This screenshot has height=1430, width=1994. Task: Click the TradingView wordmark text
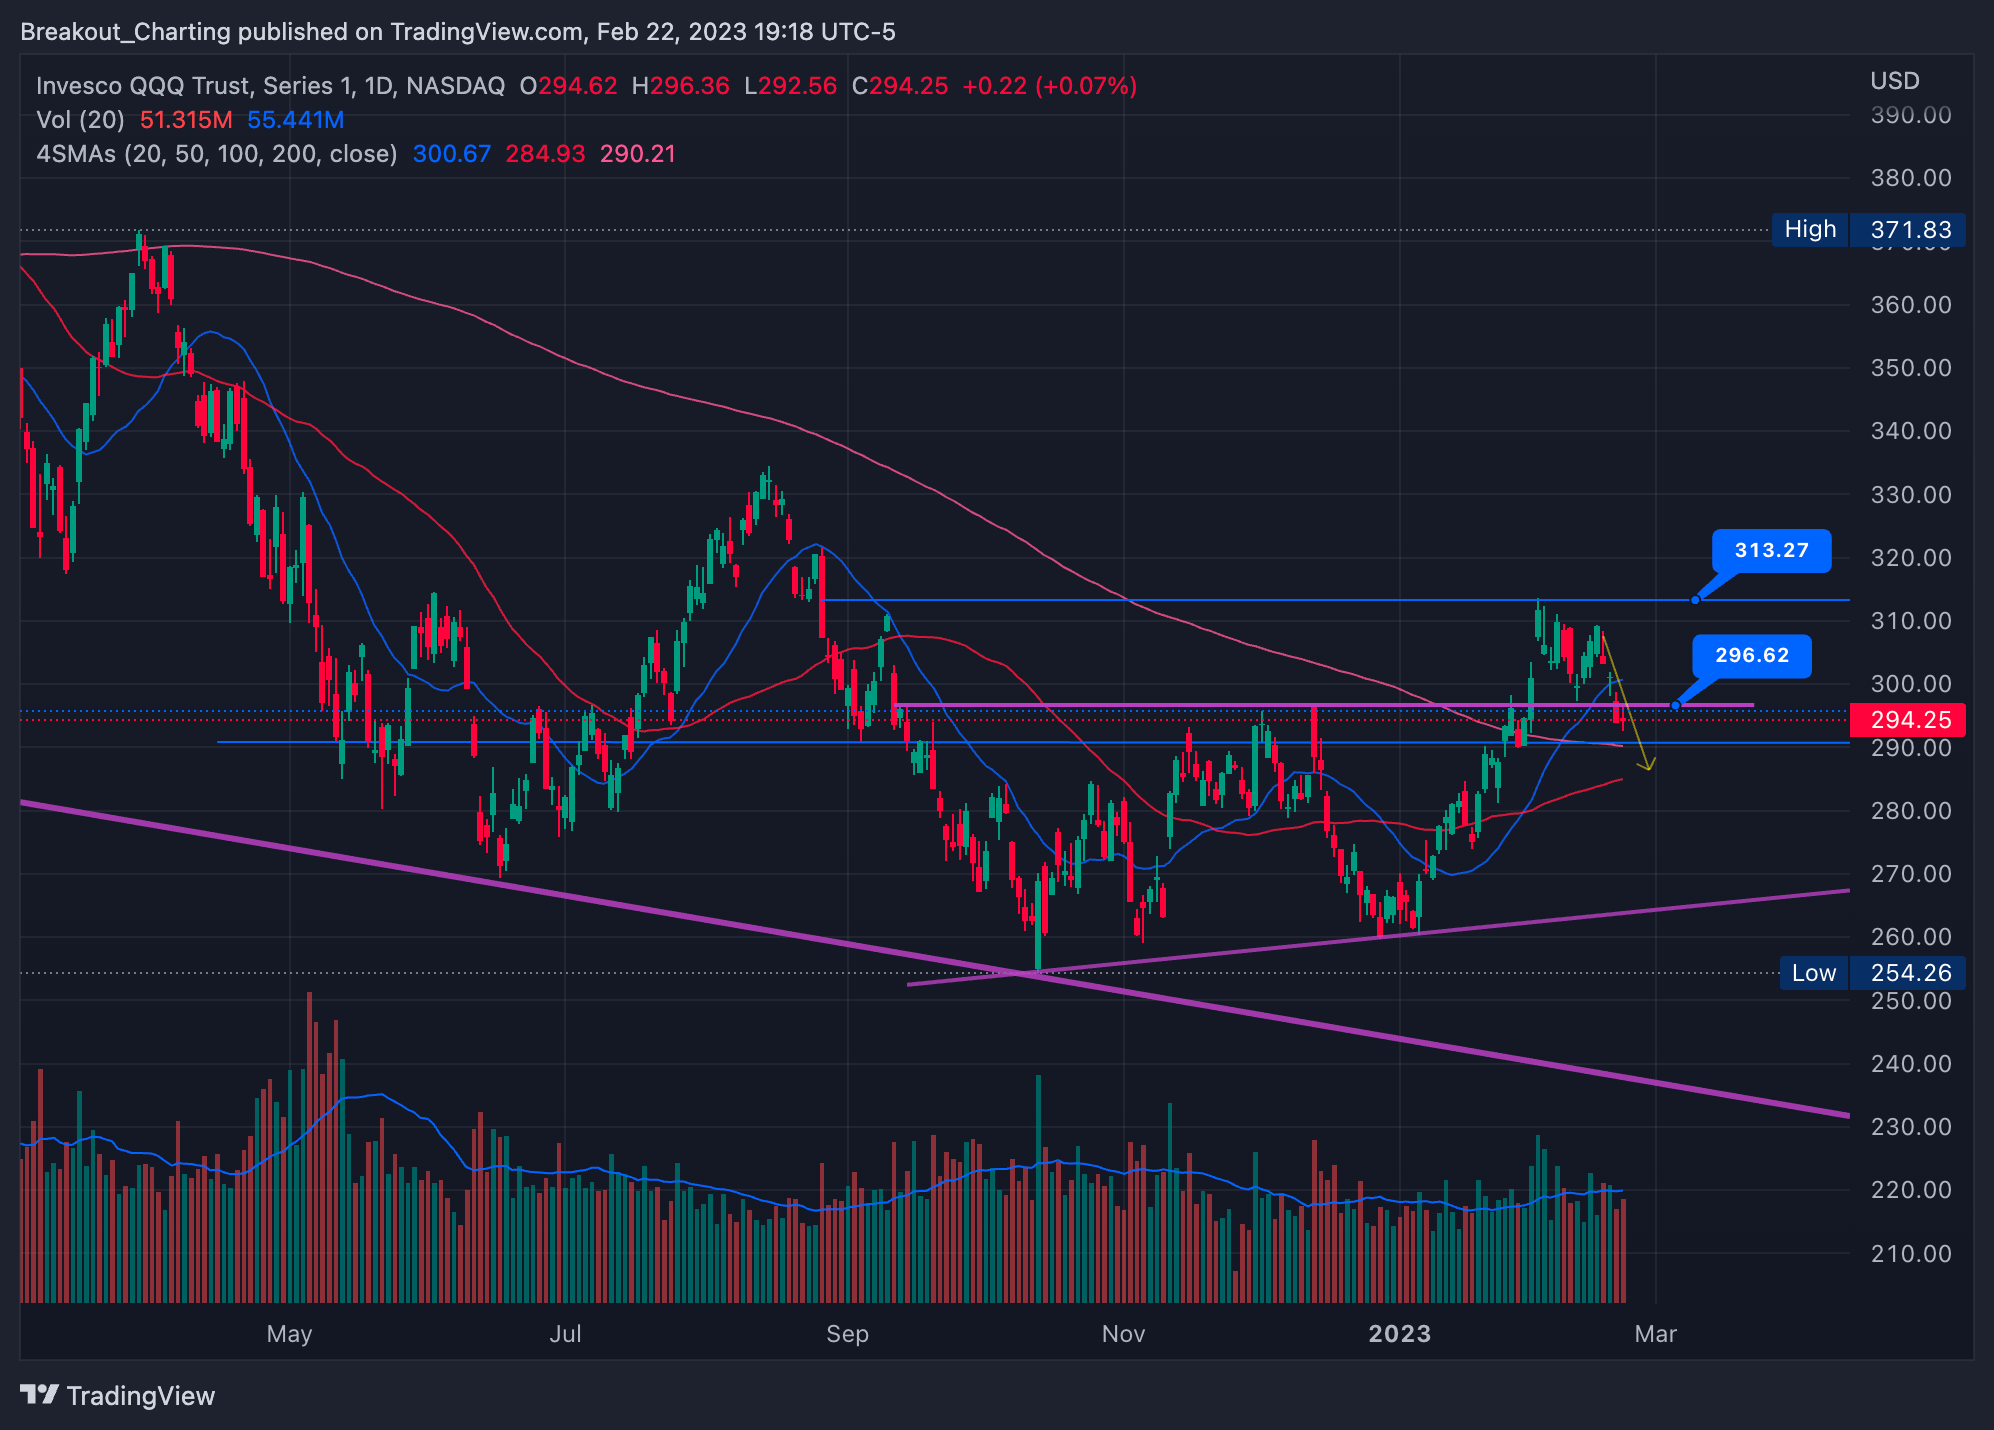[140, 1396]
